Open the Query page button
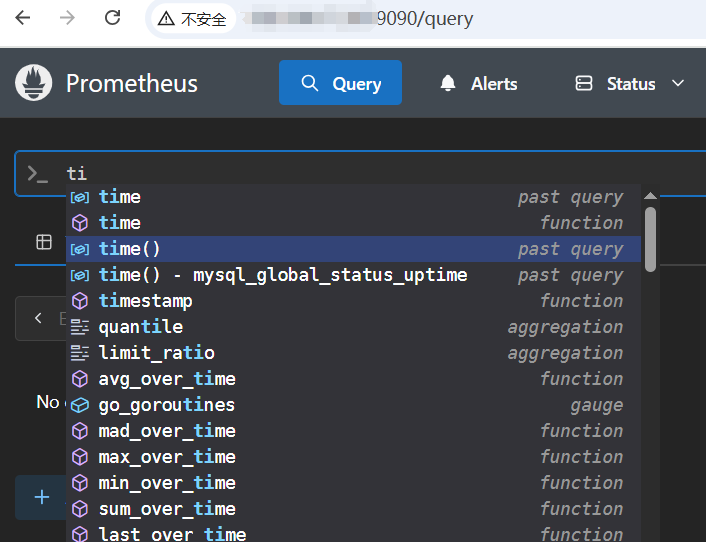The height and width of the screenshot is (542, 706). (x=340, y=83)
